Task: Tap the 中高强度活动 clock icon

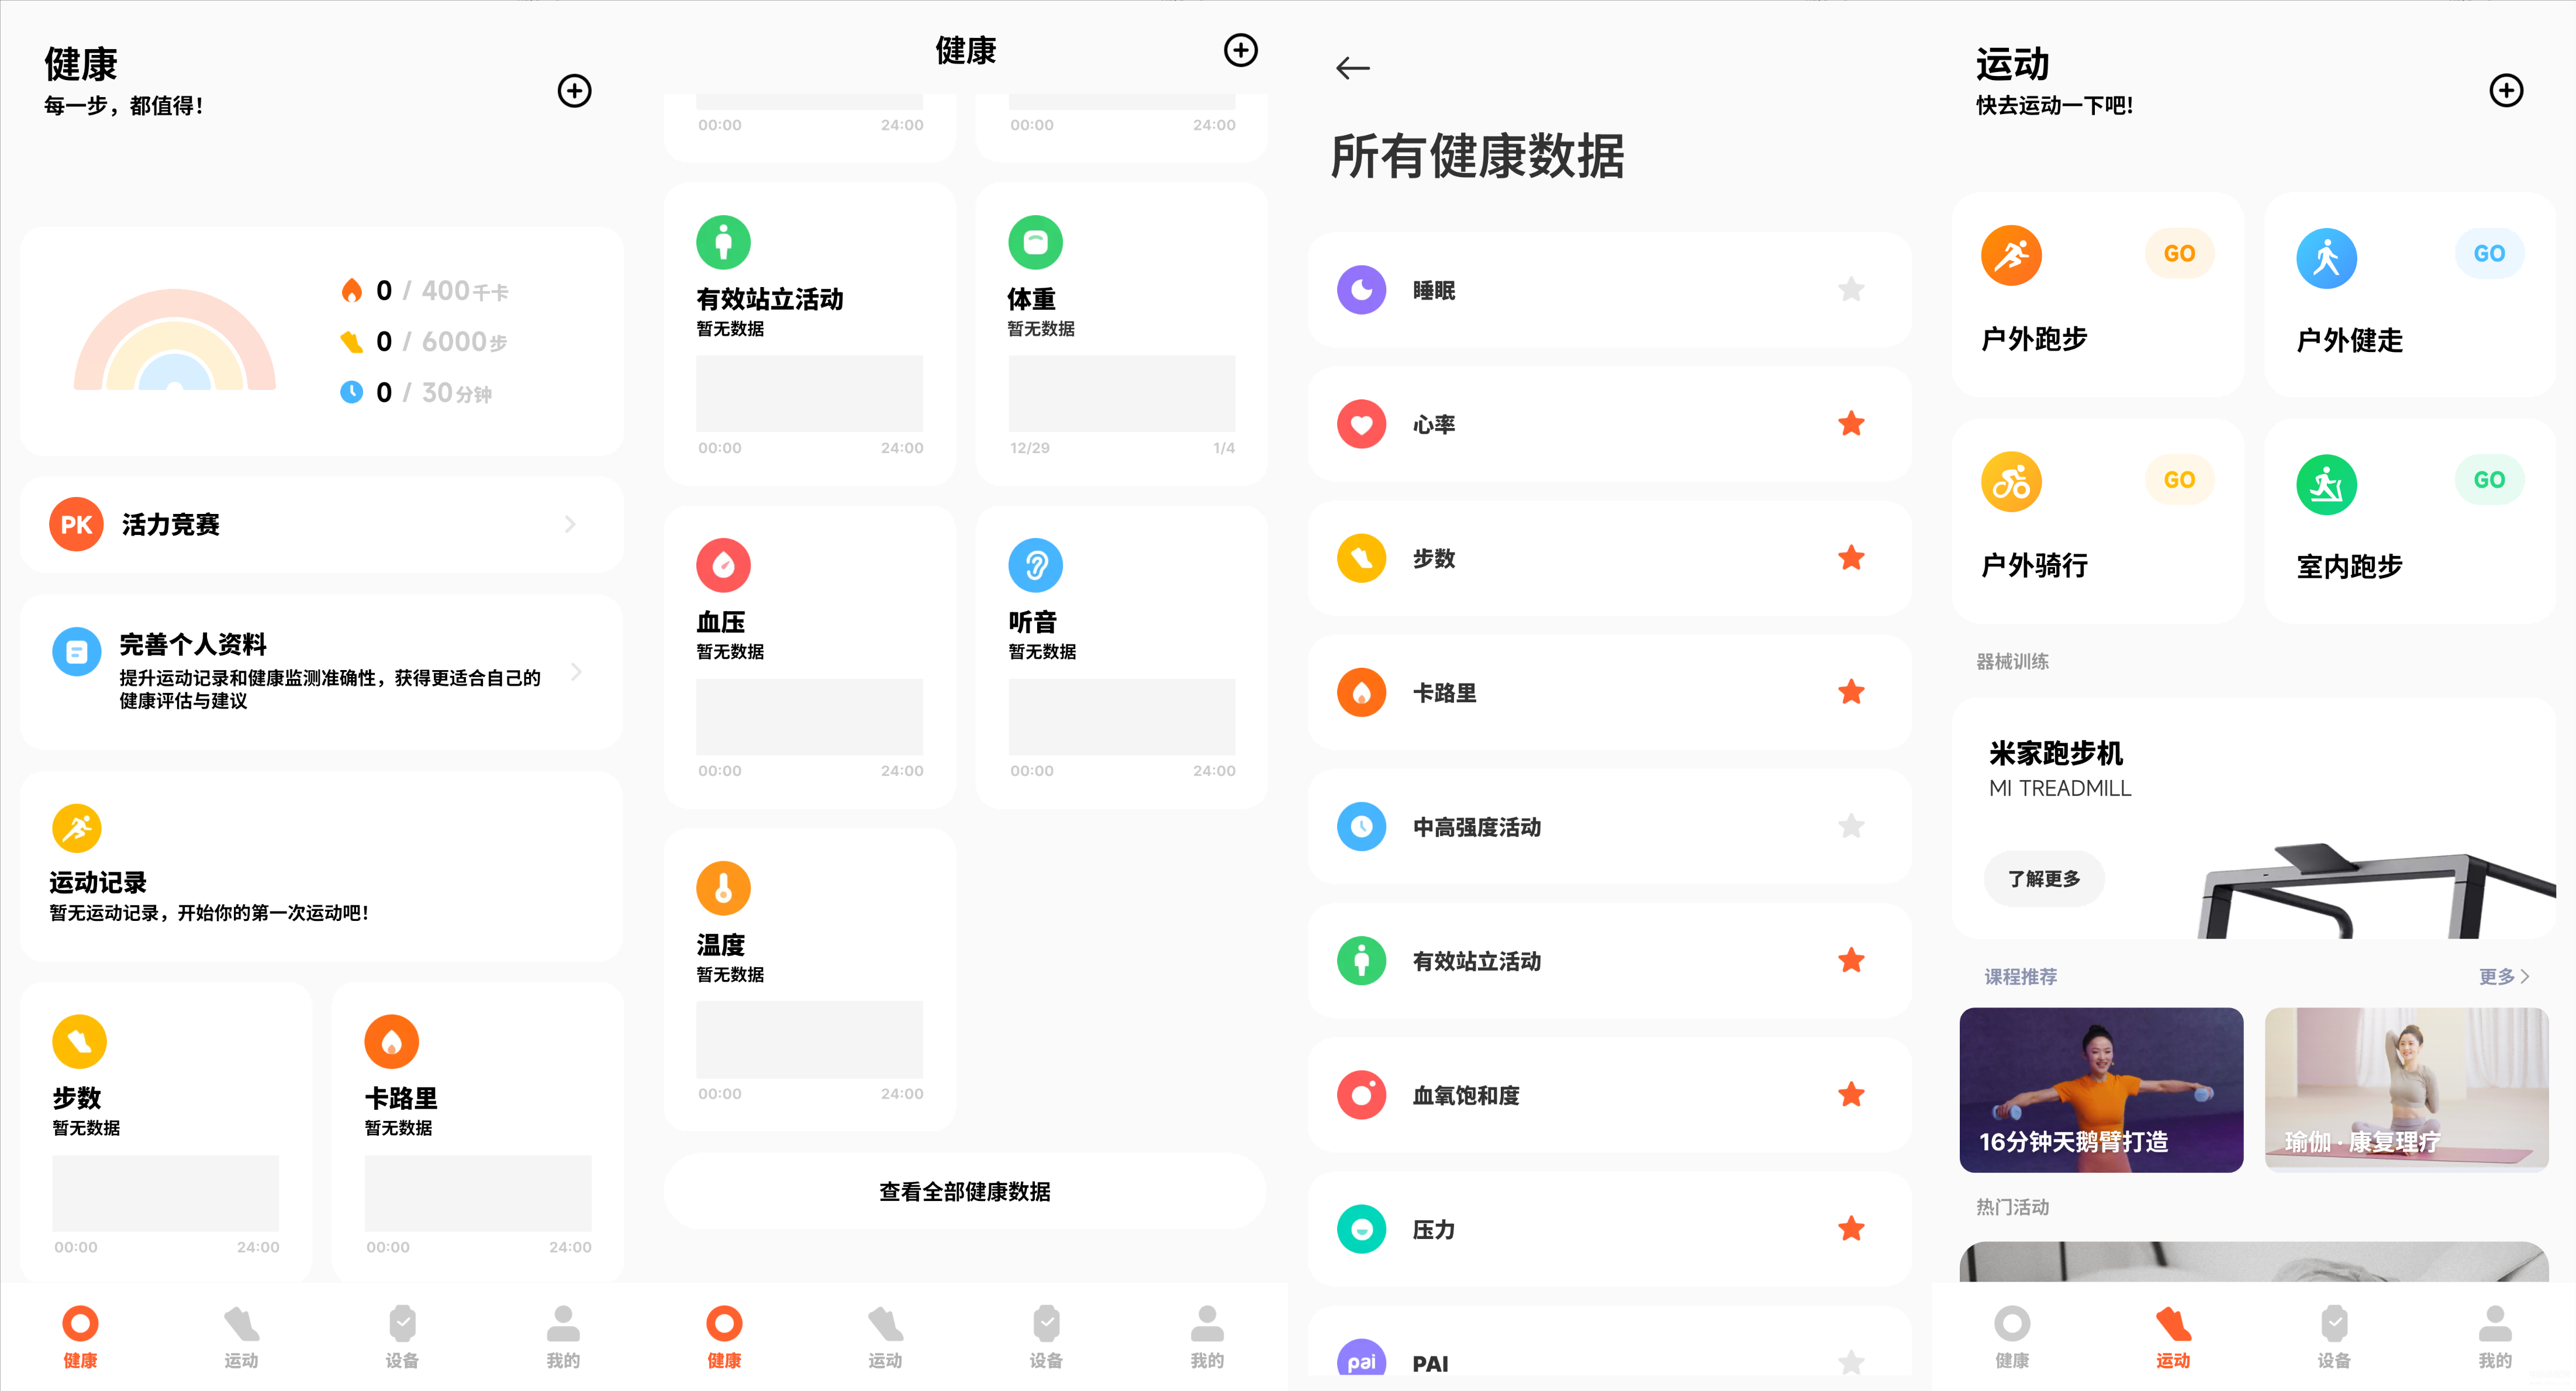Action: coord(1361,827)
